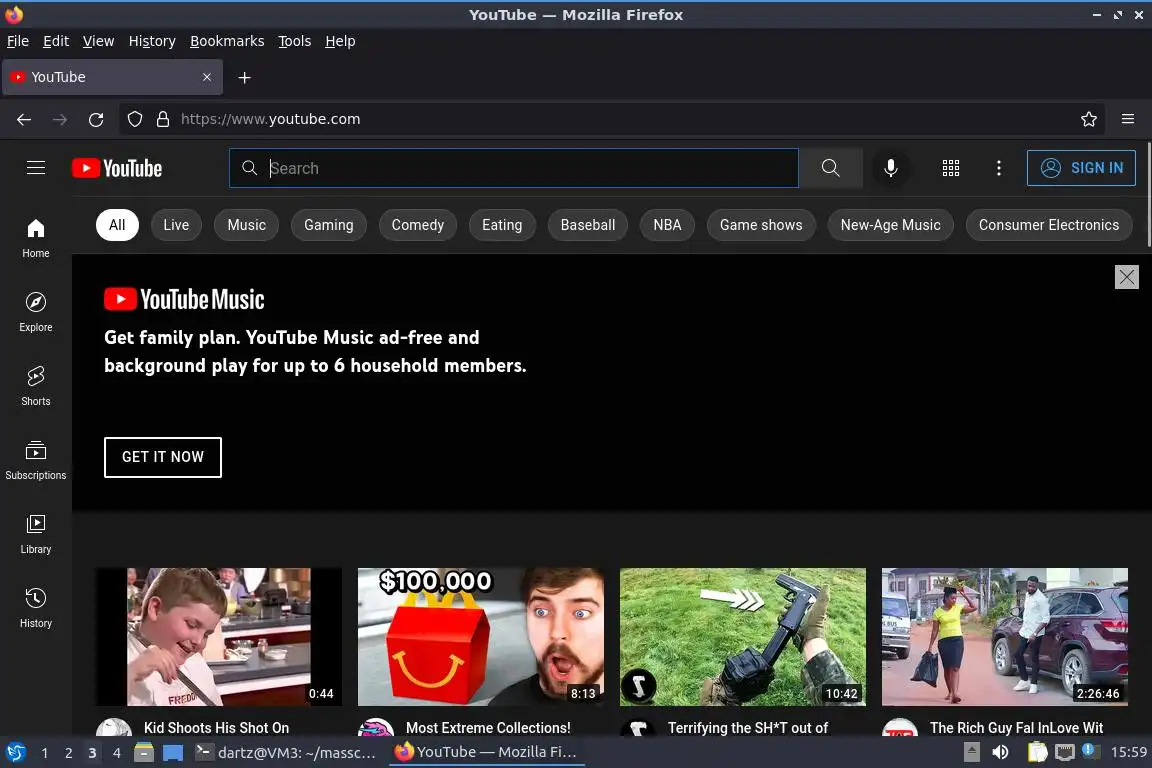This screenshot has height=768, width=1152.
Task: Select the Comedy filter chip
Action: tap(417, 225)
